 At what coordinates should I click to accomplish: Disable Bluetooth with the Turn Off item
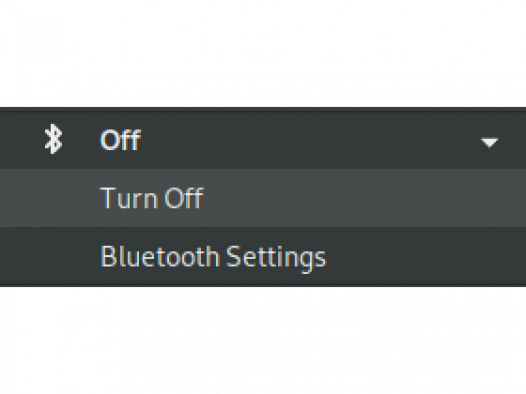(x=263, y=198)
